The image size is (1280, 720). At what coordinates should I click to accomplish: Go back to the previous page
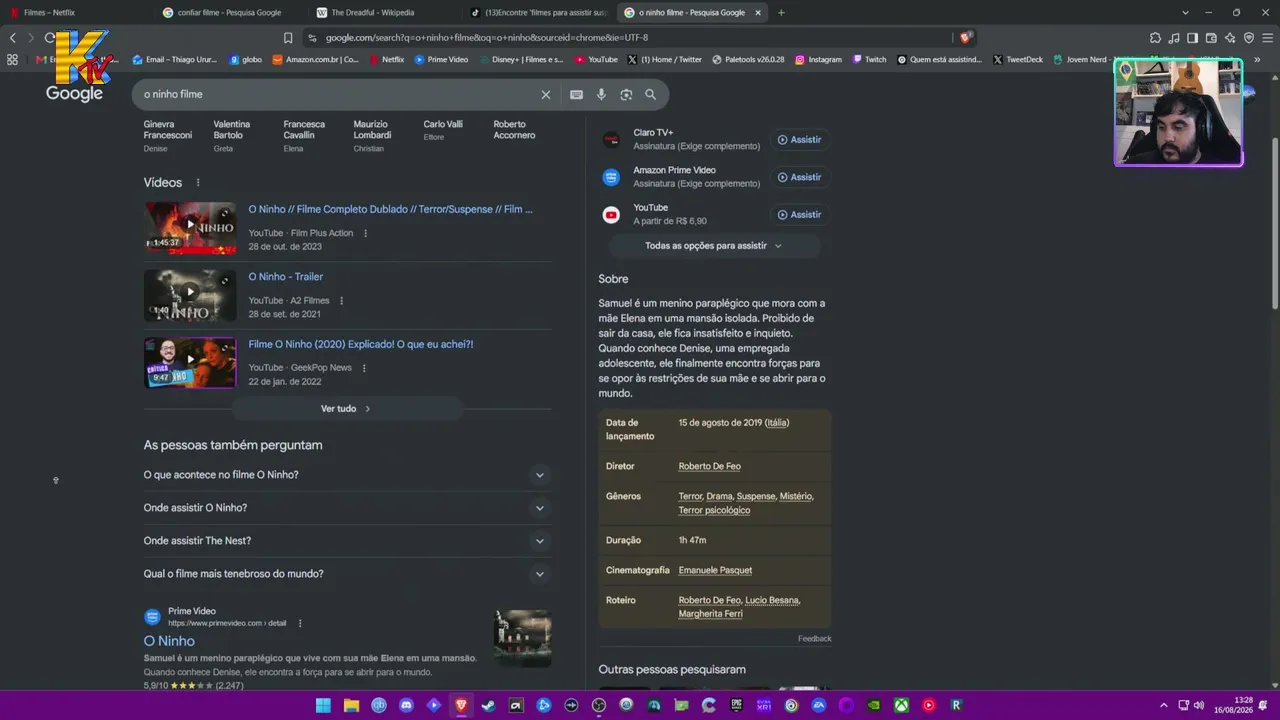13,38
